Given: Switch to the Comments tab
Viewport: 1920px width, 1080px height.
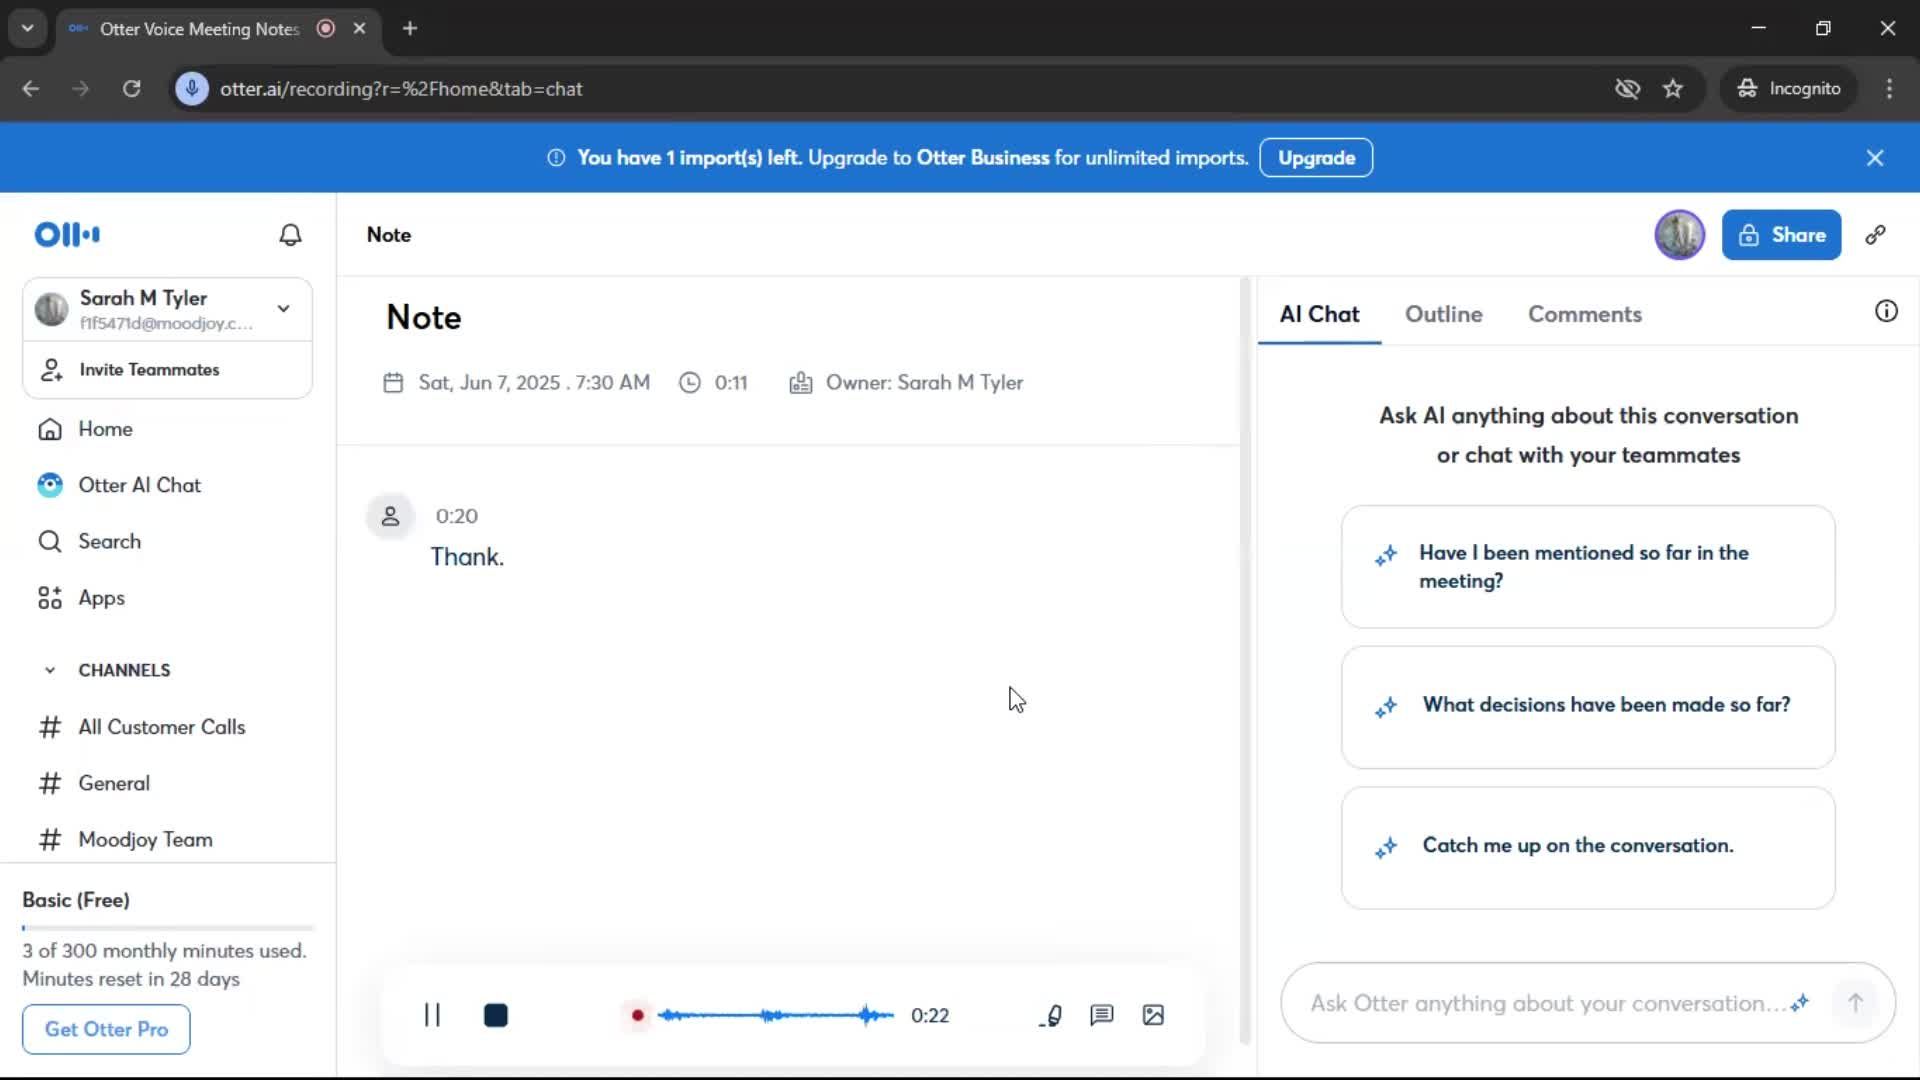Looking at the screenshot, I should [1584, 314].
